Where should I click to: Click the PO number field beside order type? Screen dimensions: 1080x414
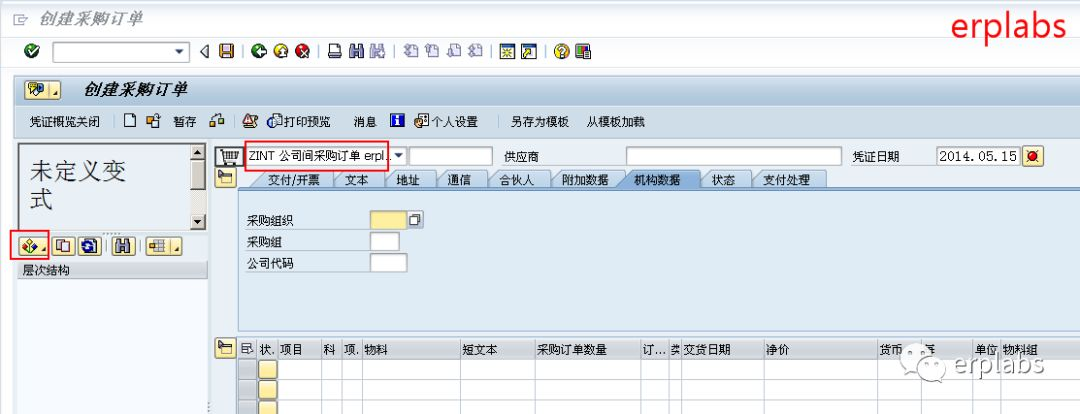click(x=451, y=156)
